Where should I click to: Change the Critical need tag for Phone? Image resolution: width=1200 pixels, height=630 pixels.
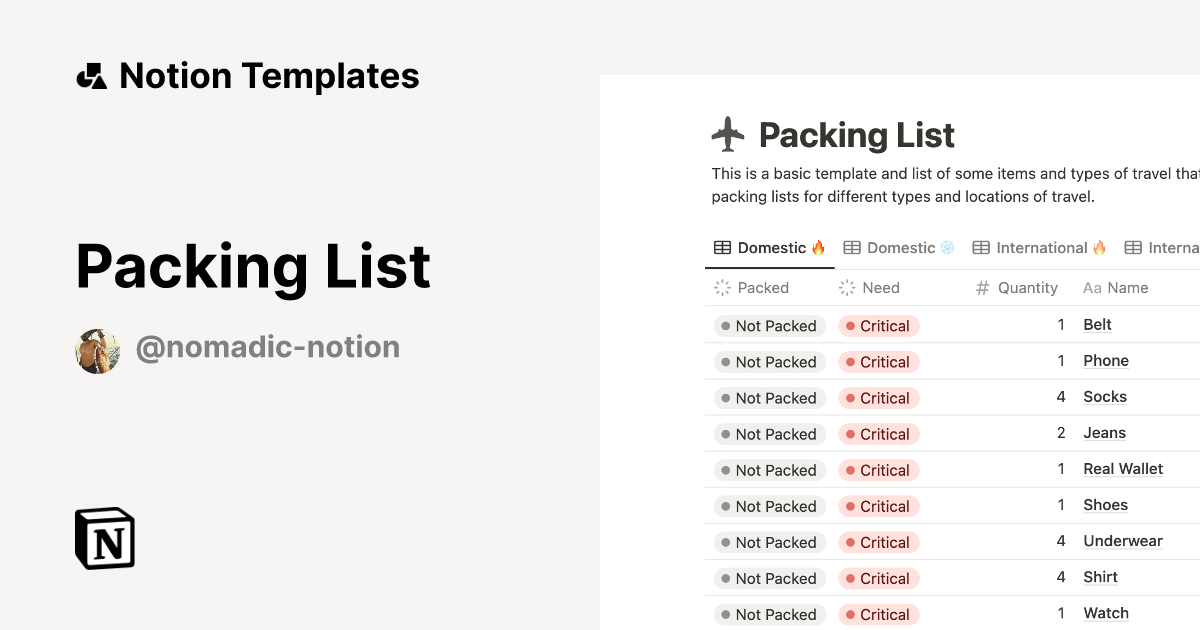pyautogui.click(x=878, y=362)
